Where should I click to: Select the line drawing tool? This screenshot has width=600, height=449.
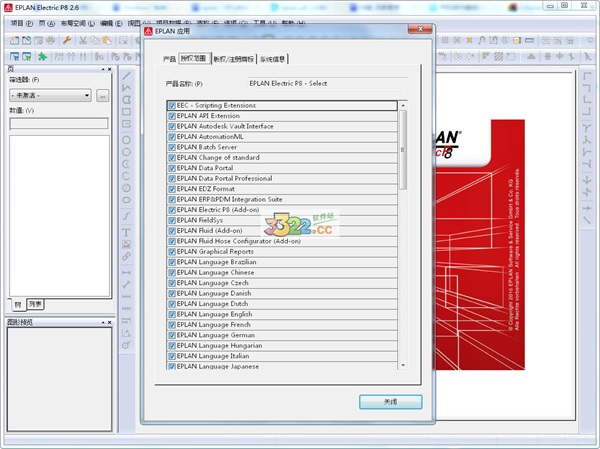pos(127,76)
